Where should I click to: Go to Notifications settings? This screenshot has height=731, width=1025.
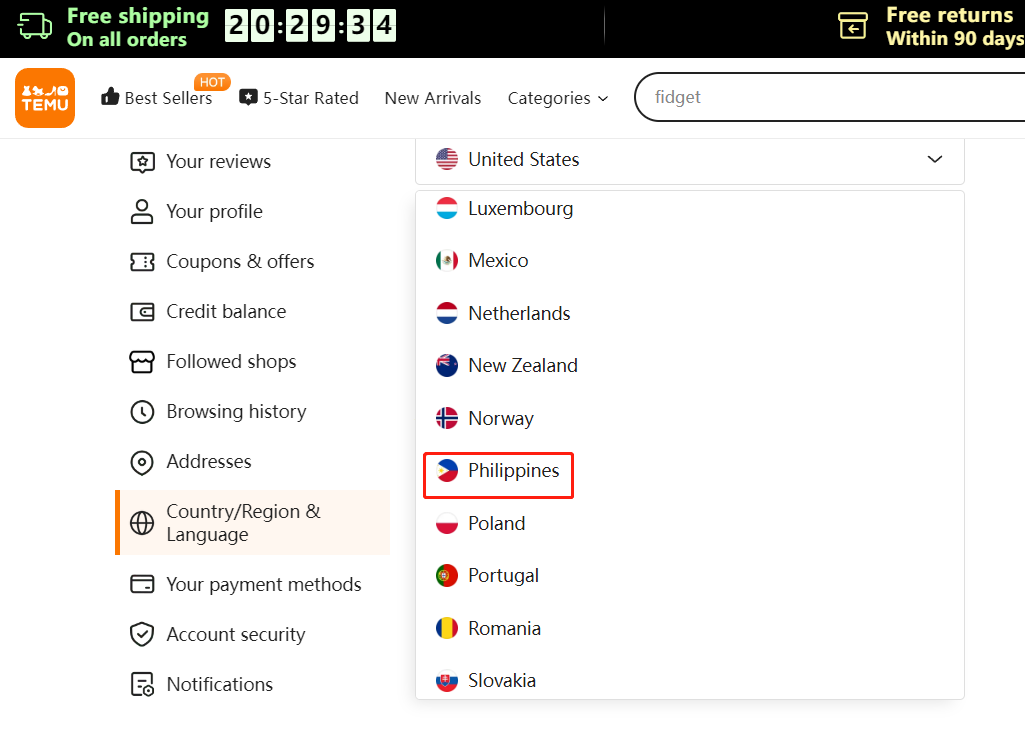[219, 684]
